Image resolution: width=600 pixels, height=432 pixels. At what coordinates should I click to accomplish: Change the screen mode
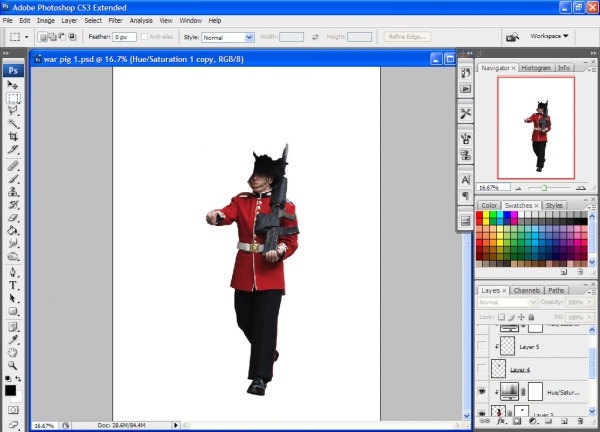coord(13,424)
